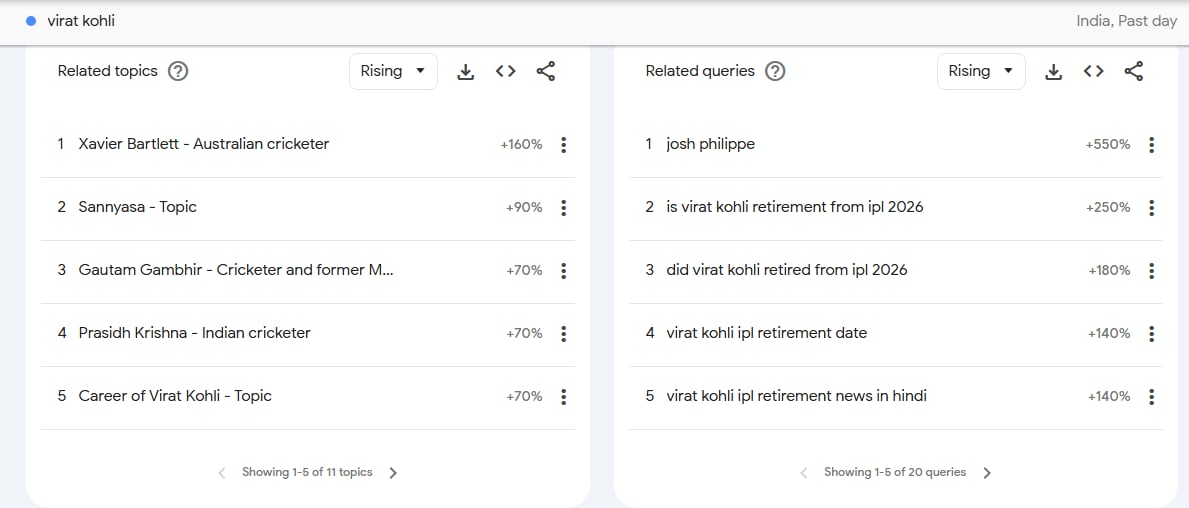Share the Related topics card

click(545, 72)
